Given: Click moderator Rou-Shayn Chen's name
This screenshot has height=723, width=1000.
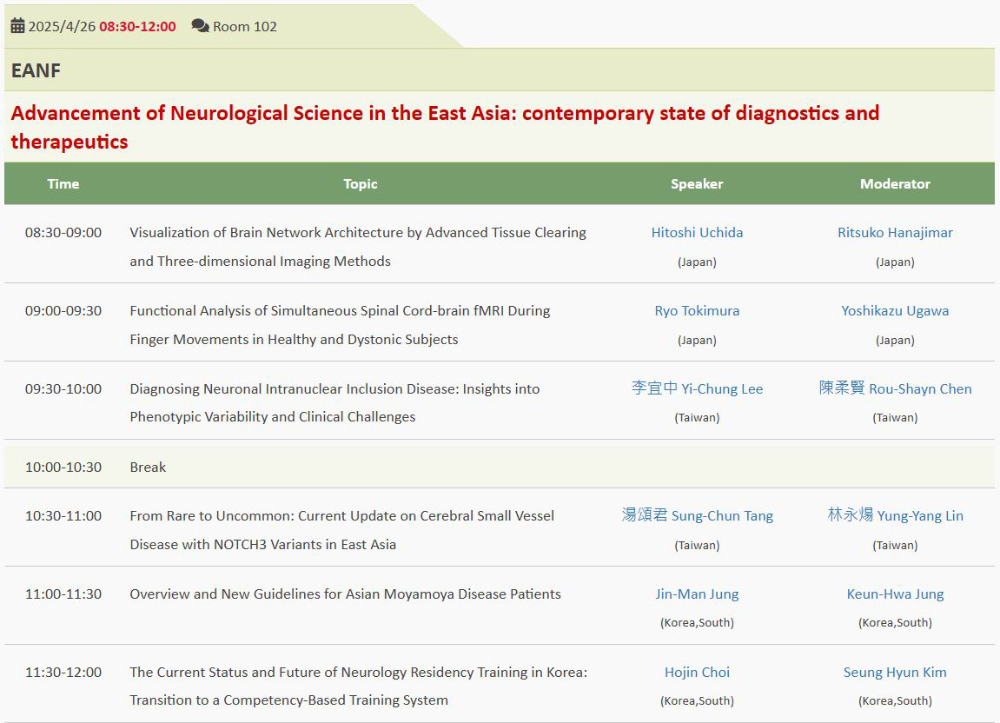Looking at the screenshot, I should pos(895,388).
